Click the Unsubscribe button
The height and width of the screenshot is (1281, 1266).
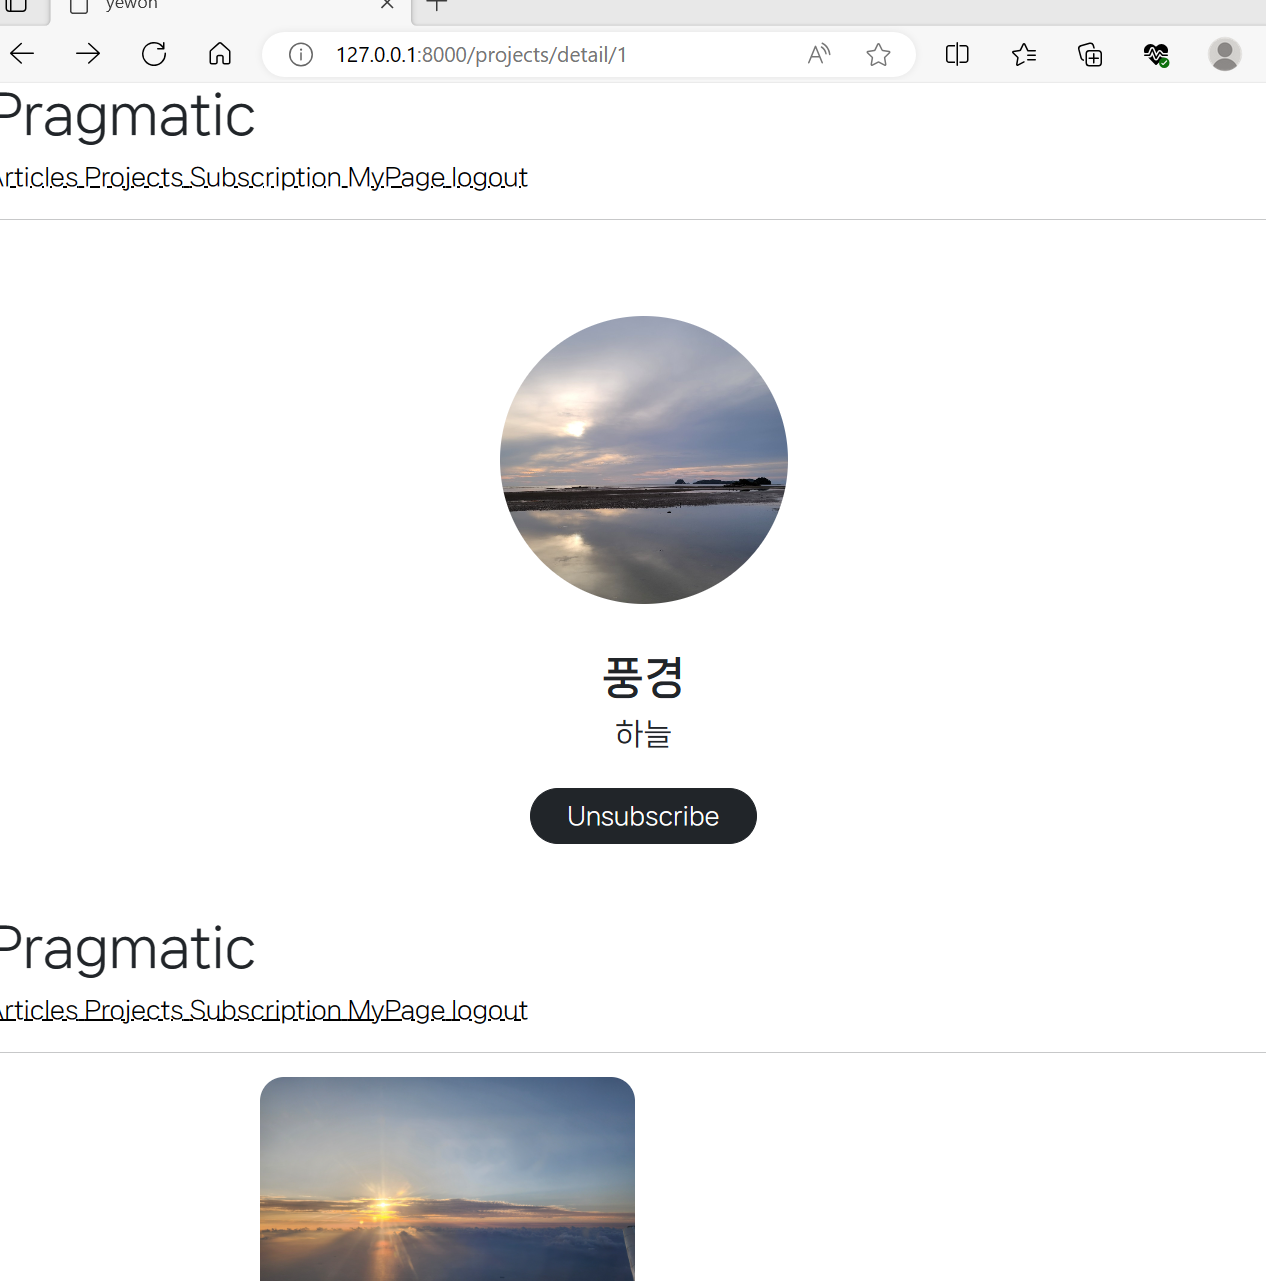[x=643, y=816]
